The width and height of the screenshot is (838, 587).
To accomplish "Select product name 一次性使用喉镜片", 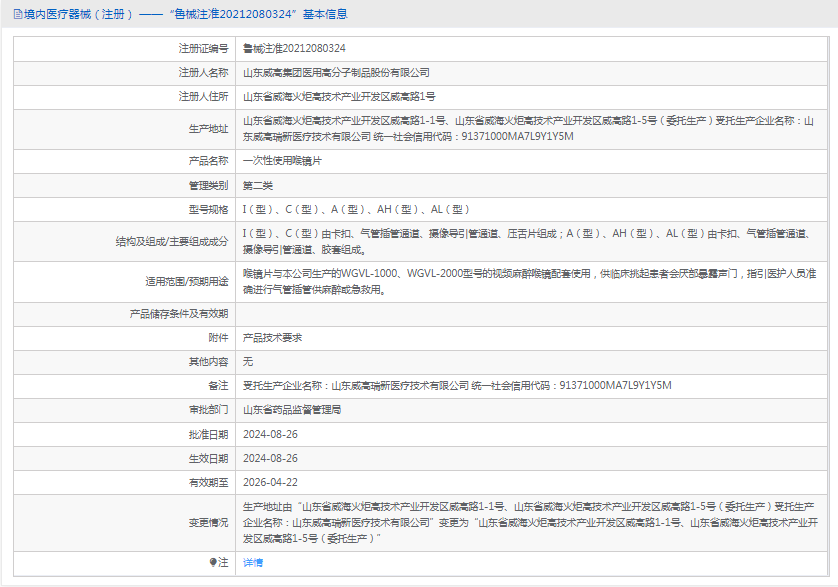I will pos(282,161).
